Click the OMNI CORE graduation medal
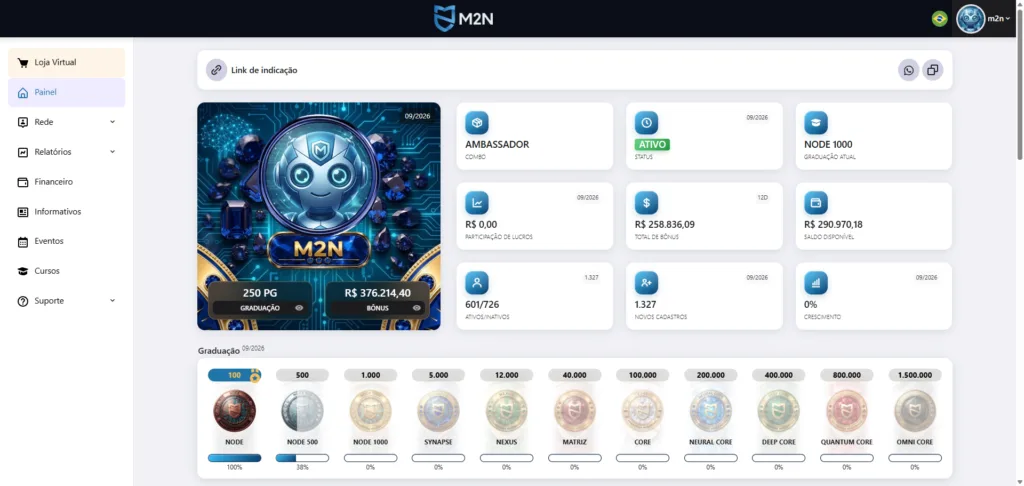Viewport: 1024px width, 486px height. pyautogui.click(x=914, y=411)
